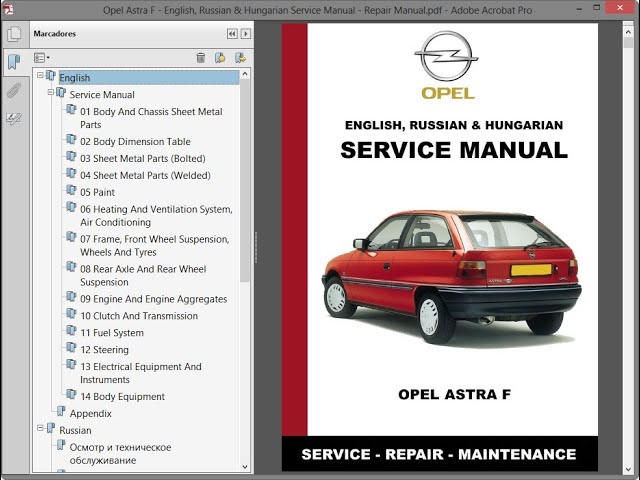Click bookmark icon beside 12 Steering
Screen dimensions: 640x480
[71, 348]
